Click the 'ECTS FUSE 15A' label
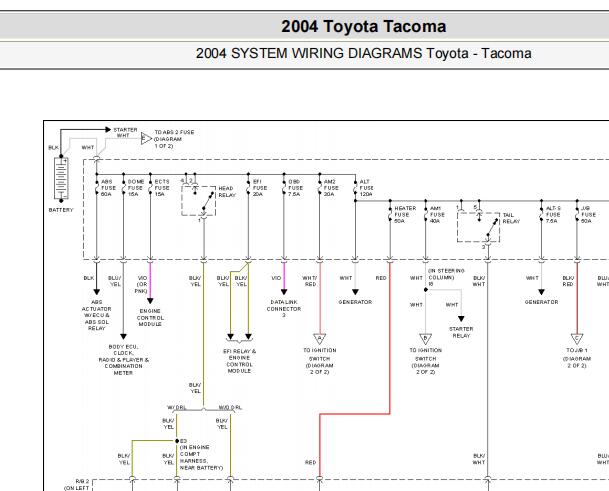Image resolution: width=609 pixels, height=491 pixels. (x=162, y=188)
